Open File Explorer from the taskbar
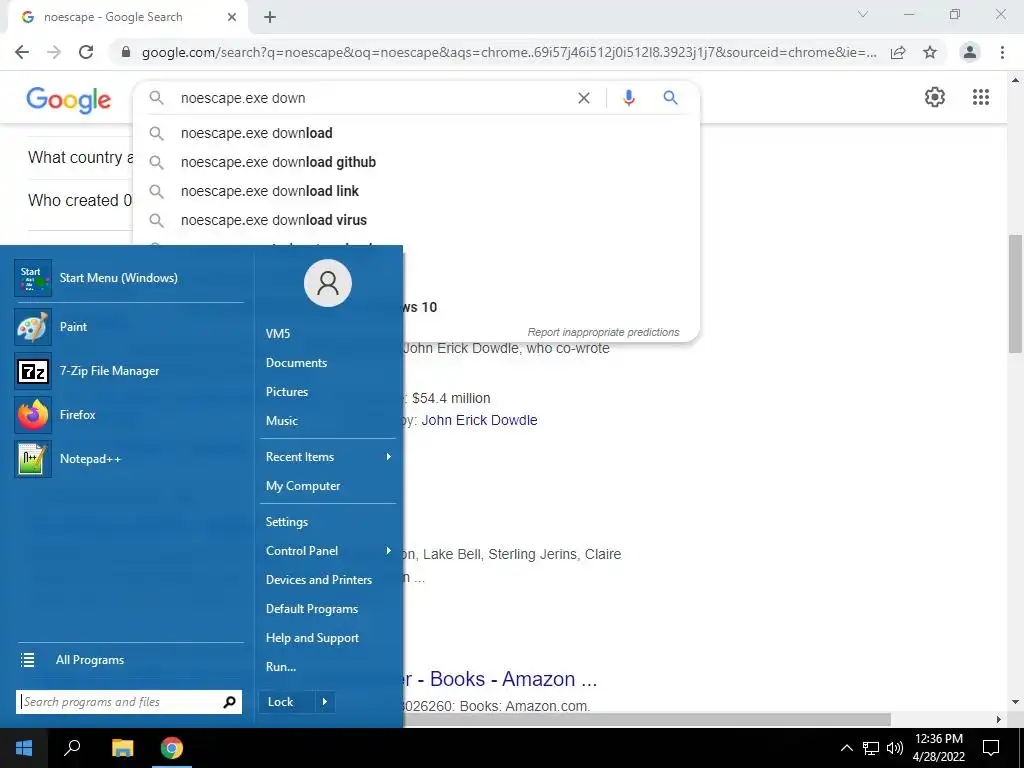This screenshot has height=768, width=1024. [x=122, y=748]
